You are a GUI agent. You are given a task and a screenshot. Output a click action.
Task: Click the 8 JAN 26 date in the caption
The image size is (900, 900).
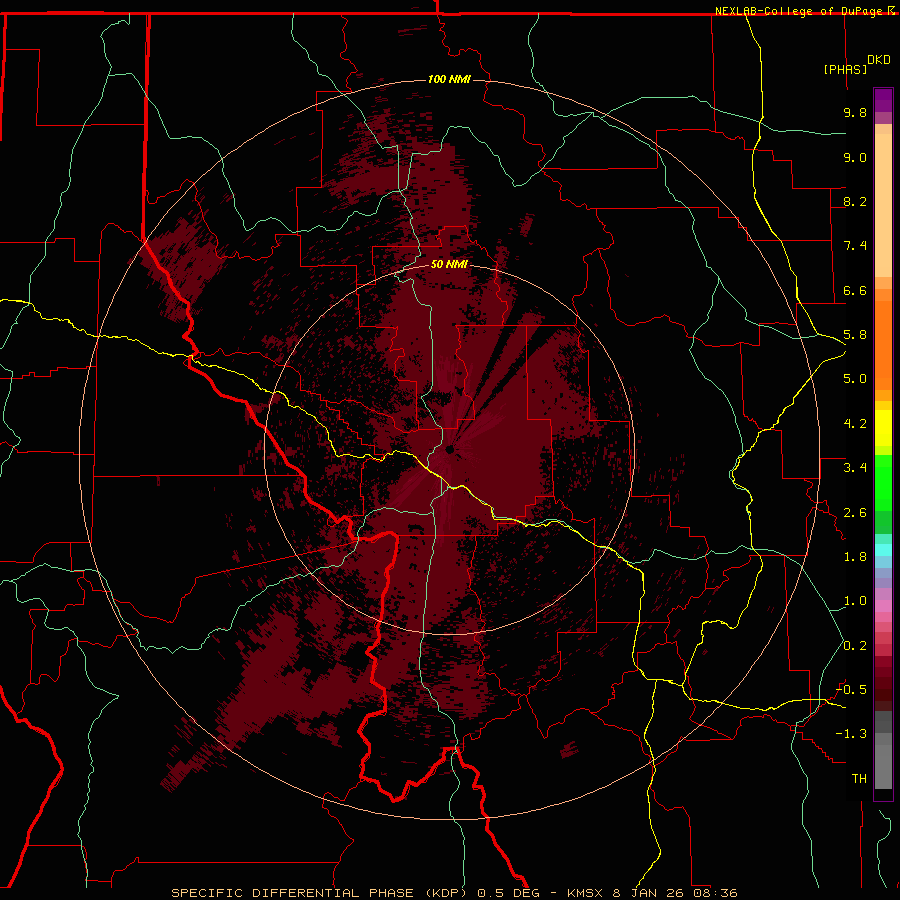click(647, 893)
